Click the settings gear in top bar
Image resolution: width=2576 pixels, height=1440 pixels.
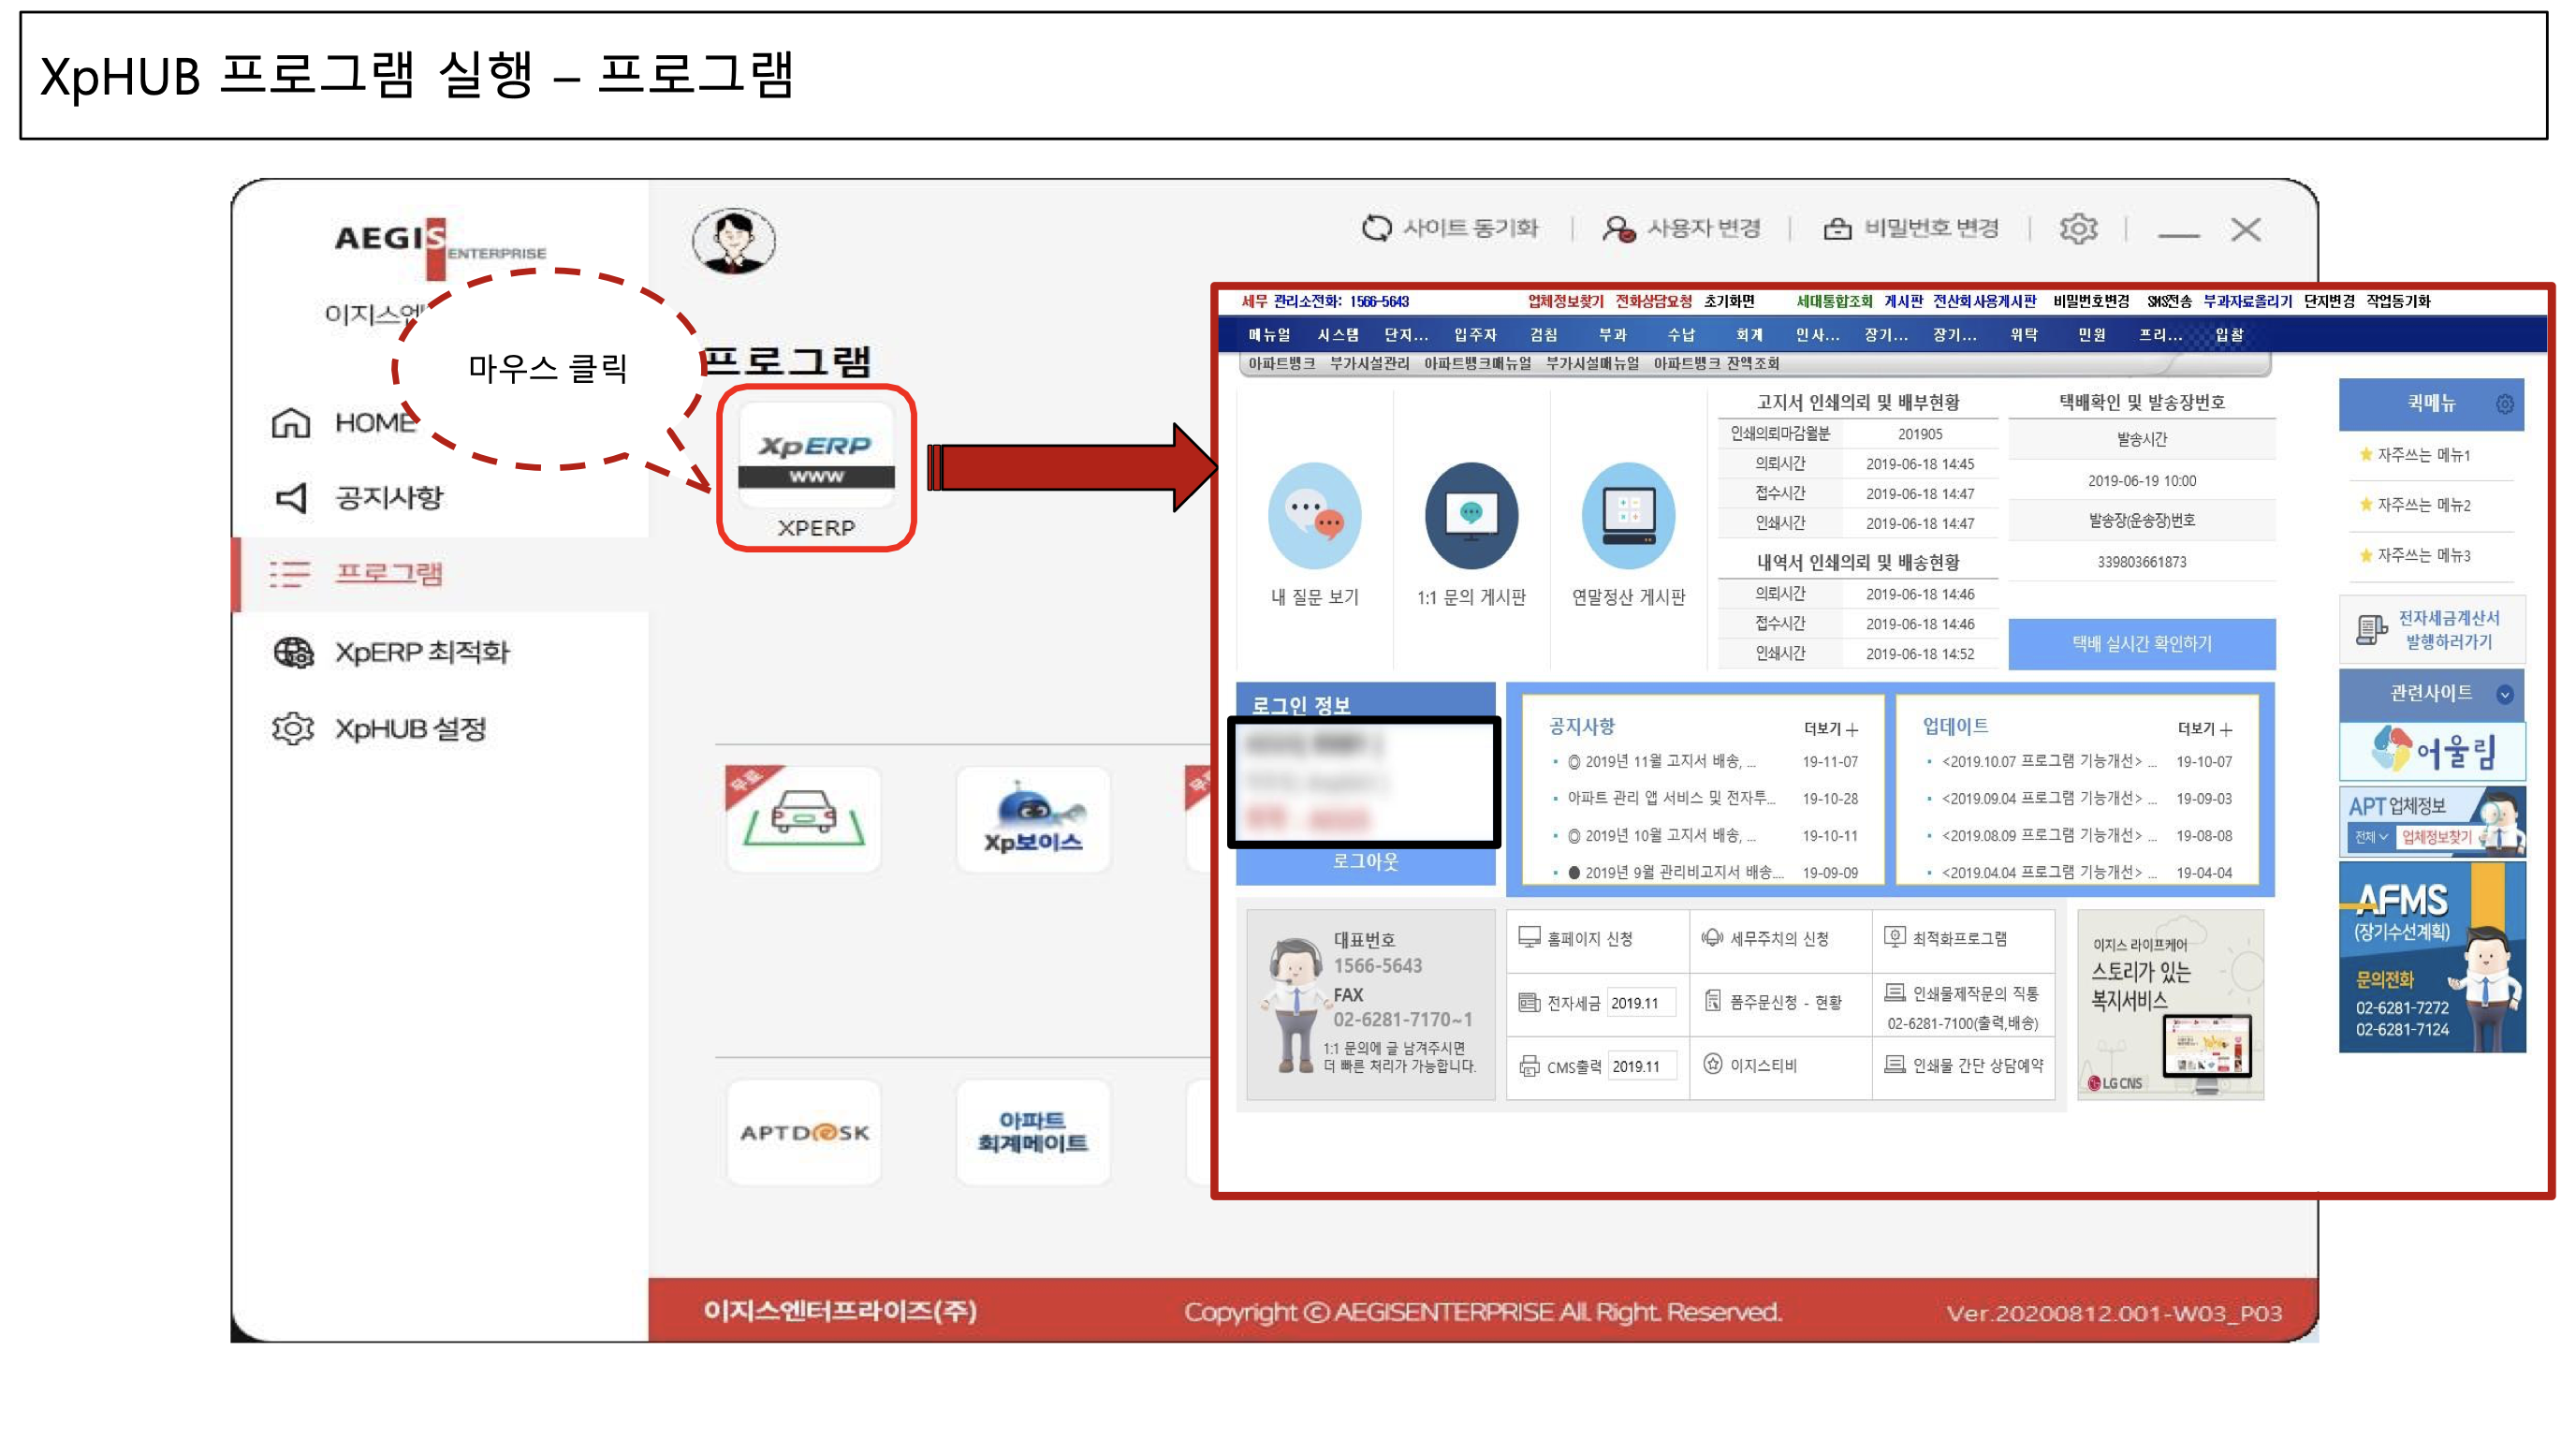point(2078,229)
